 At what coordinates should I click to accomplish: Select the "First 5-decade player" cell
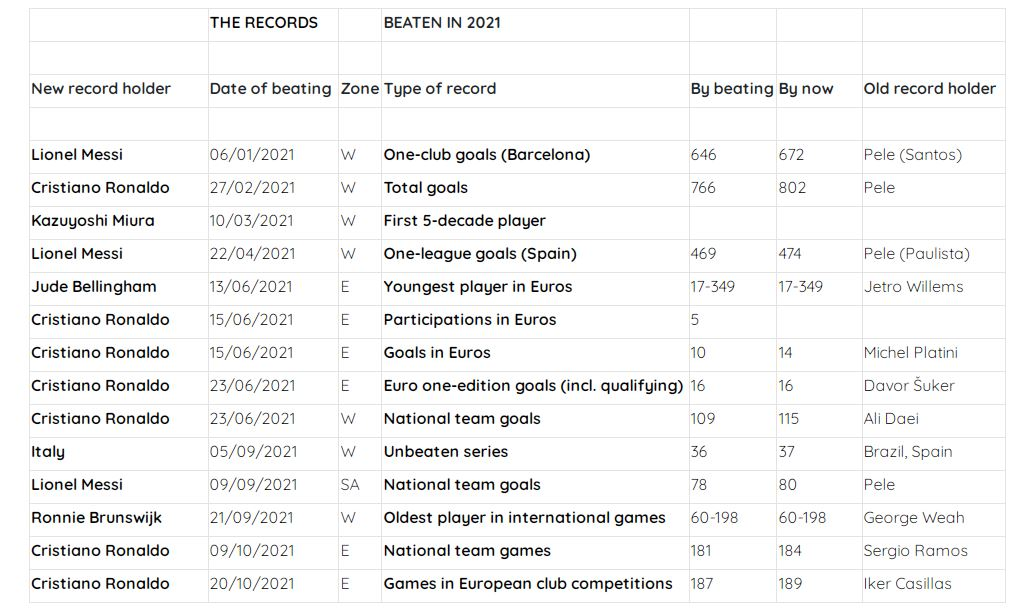[x=465, y=221]
